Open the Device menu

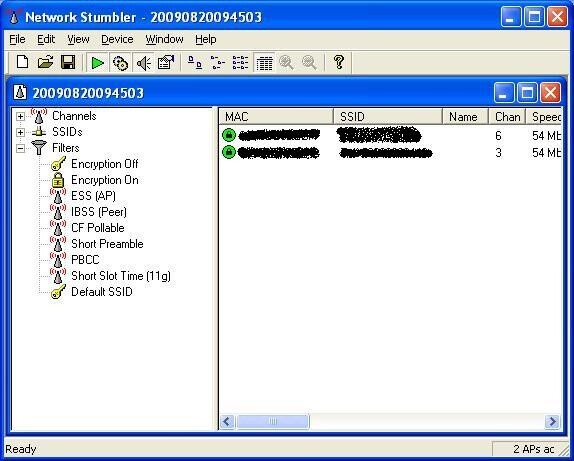coord(117,39)
